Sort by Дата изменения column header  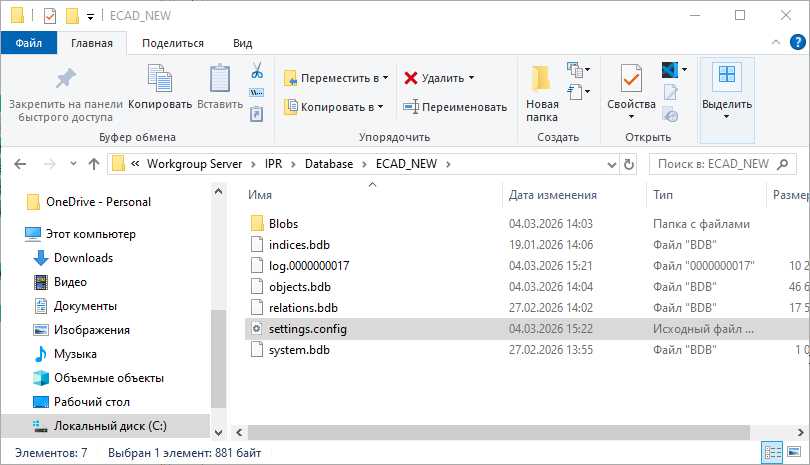point(552,195)
